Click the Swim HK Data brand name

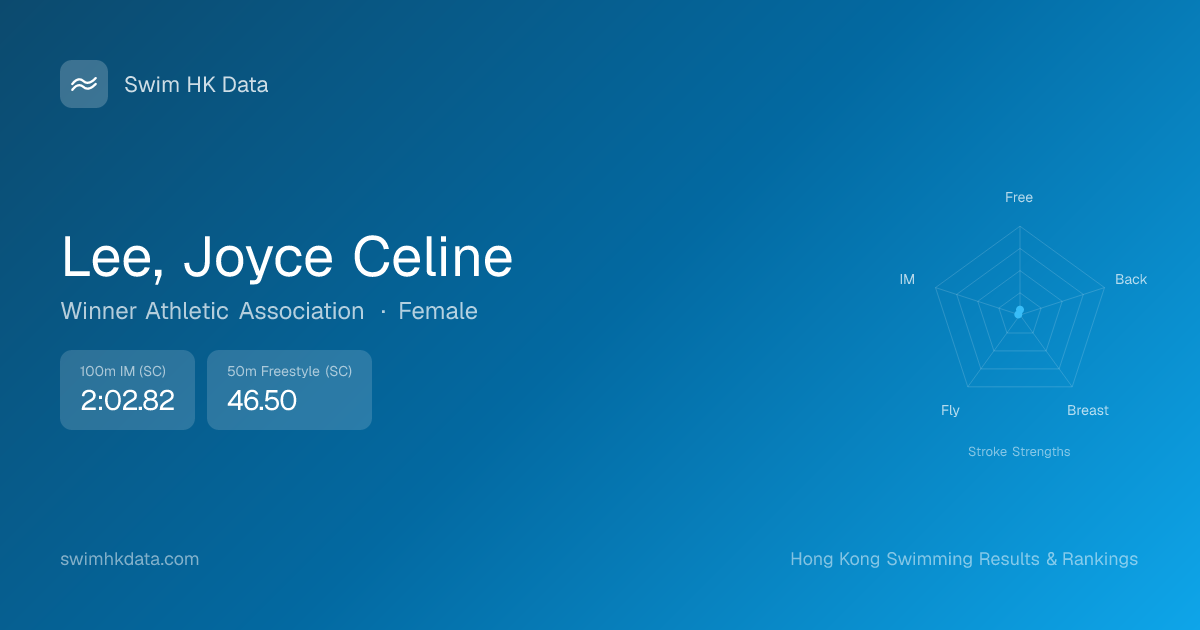[x=196, y=85]
